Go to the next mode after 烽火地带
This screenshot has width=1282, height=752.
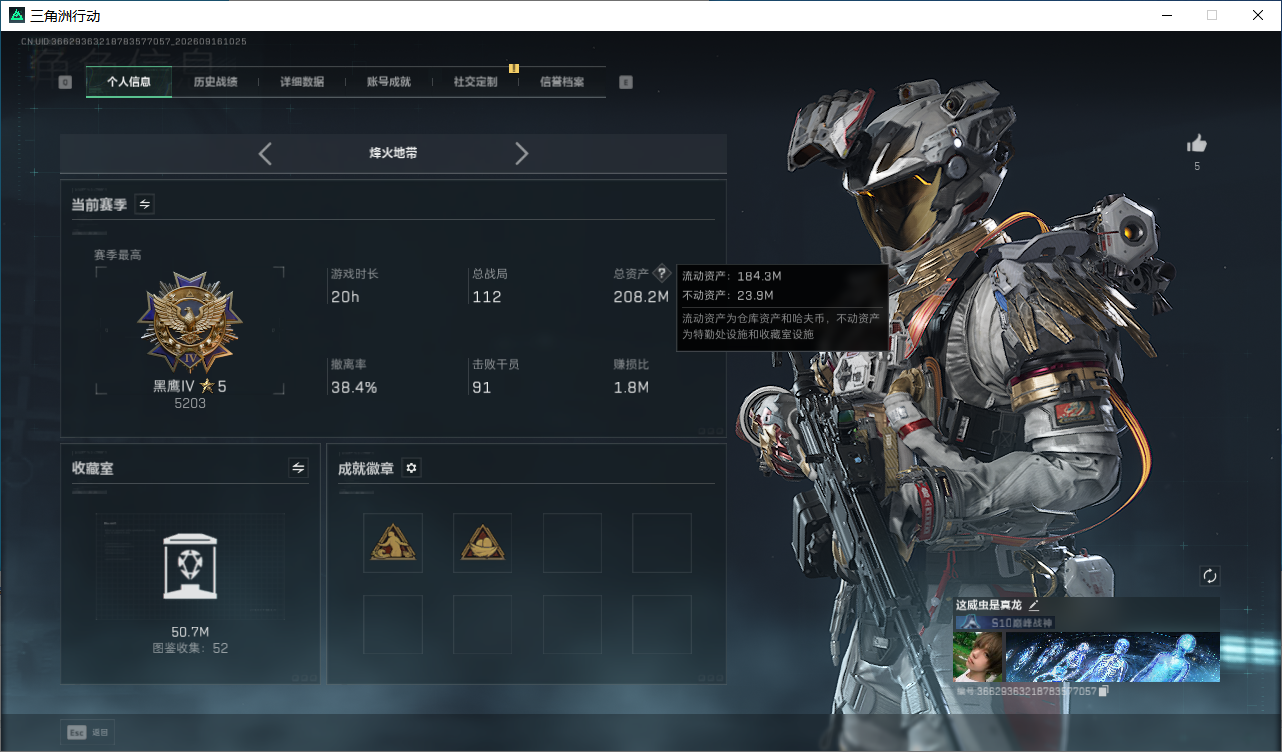[521, 153]
